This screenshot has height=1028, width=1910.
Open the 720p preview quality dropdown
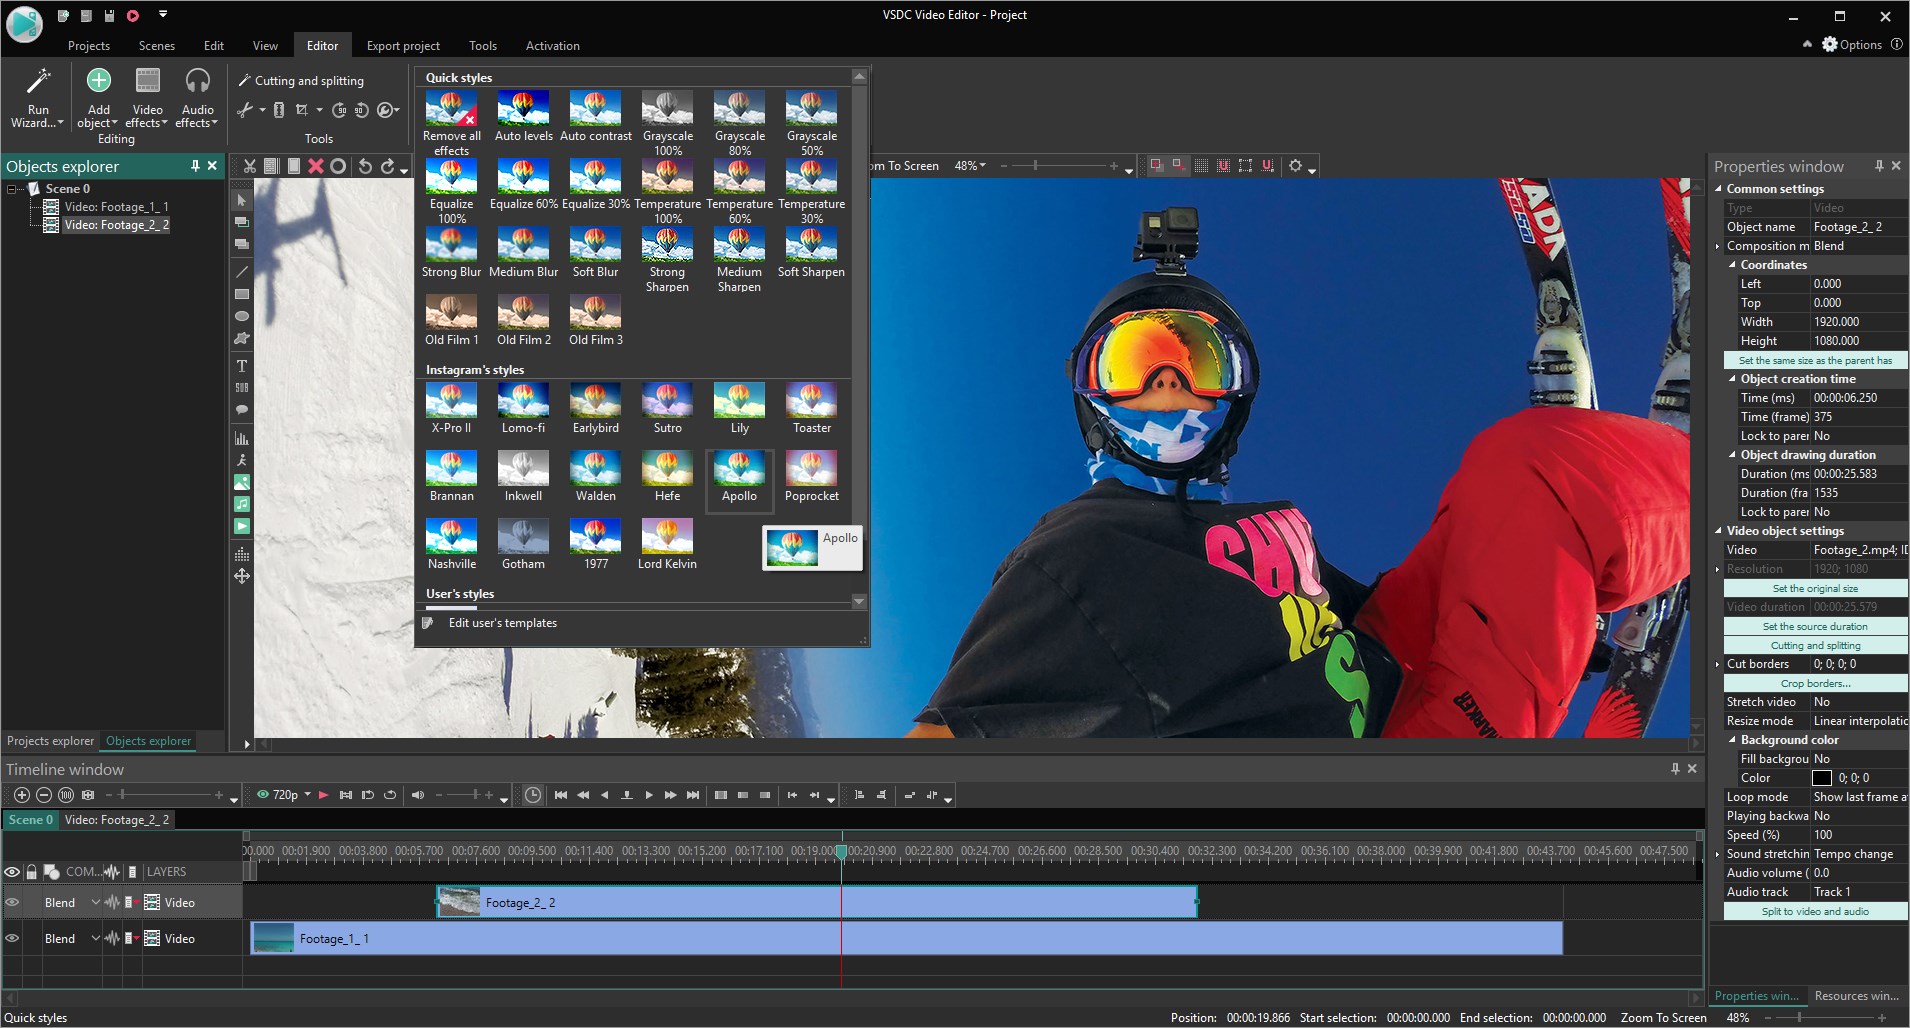coord(307,795)
